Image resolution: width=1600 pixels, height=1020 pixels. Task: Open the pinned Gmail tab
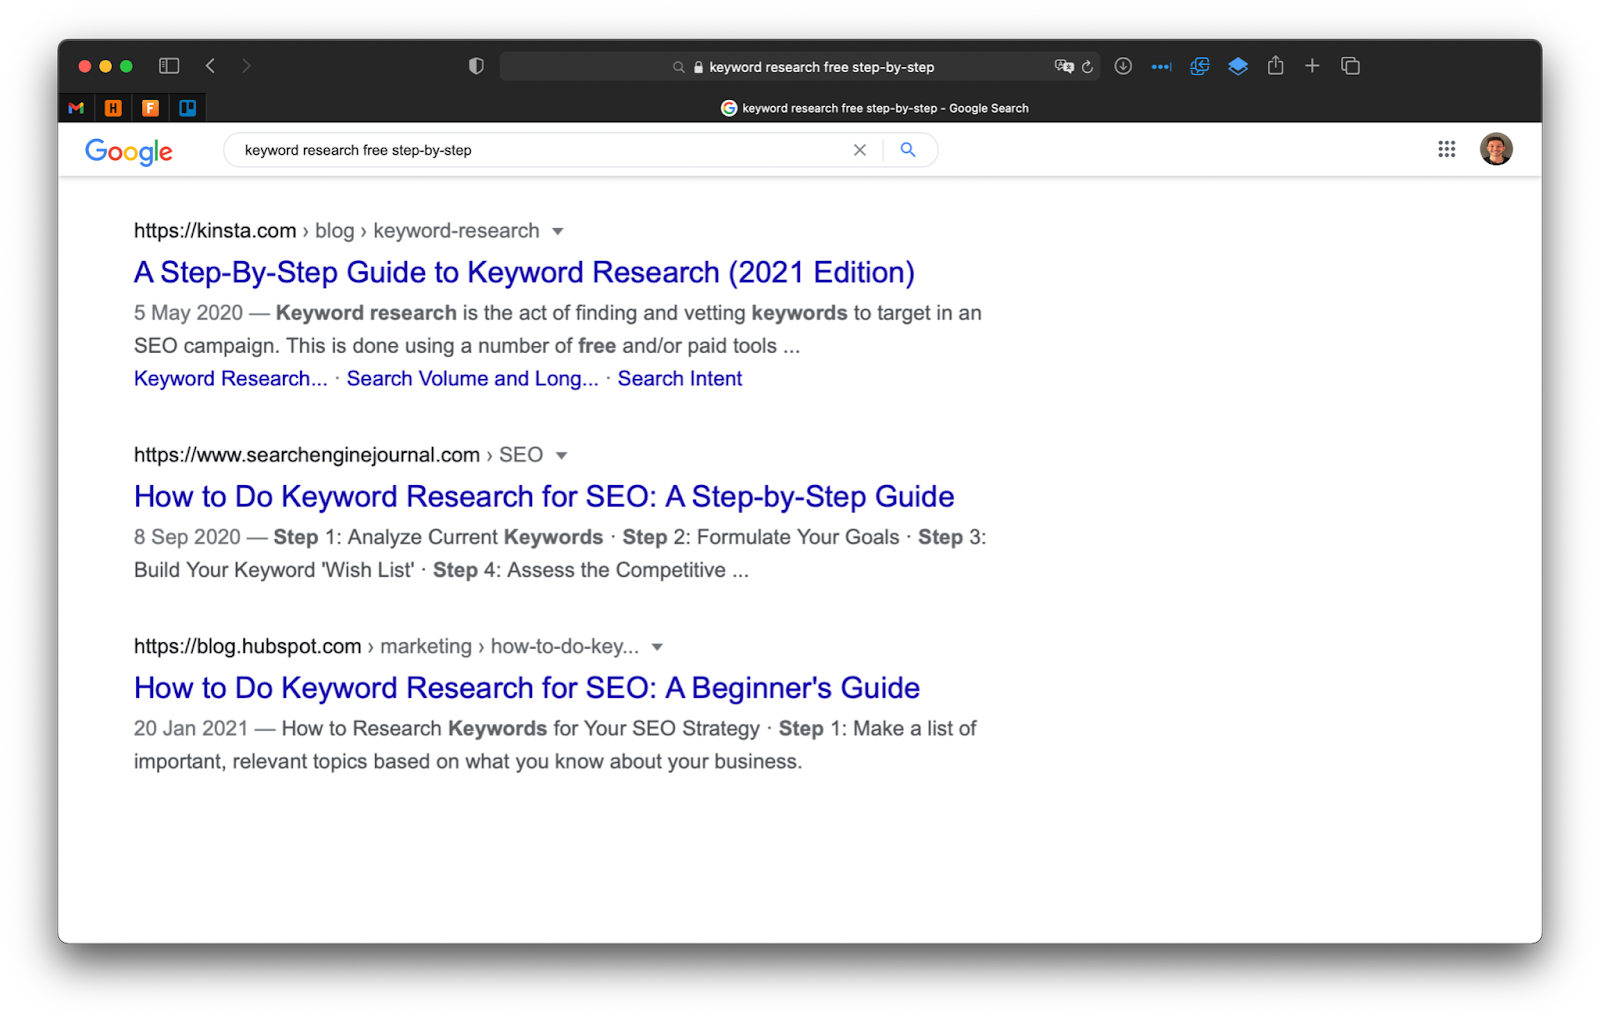76,108
